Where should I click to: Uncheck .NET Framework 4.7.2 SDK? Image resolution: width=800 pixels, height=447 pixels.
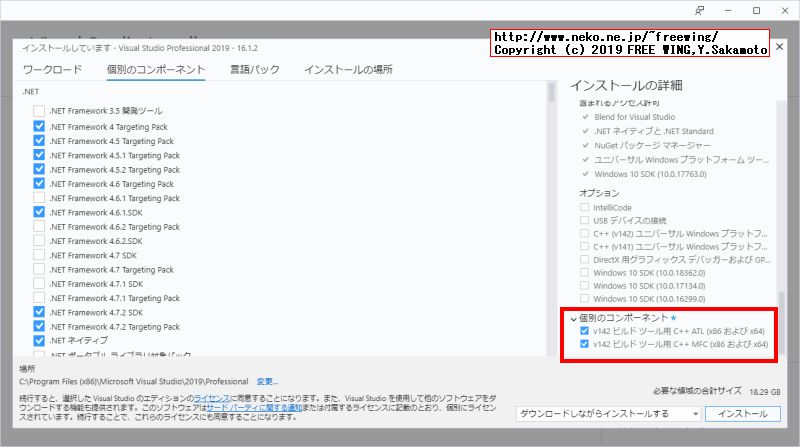pos(39,312)
